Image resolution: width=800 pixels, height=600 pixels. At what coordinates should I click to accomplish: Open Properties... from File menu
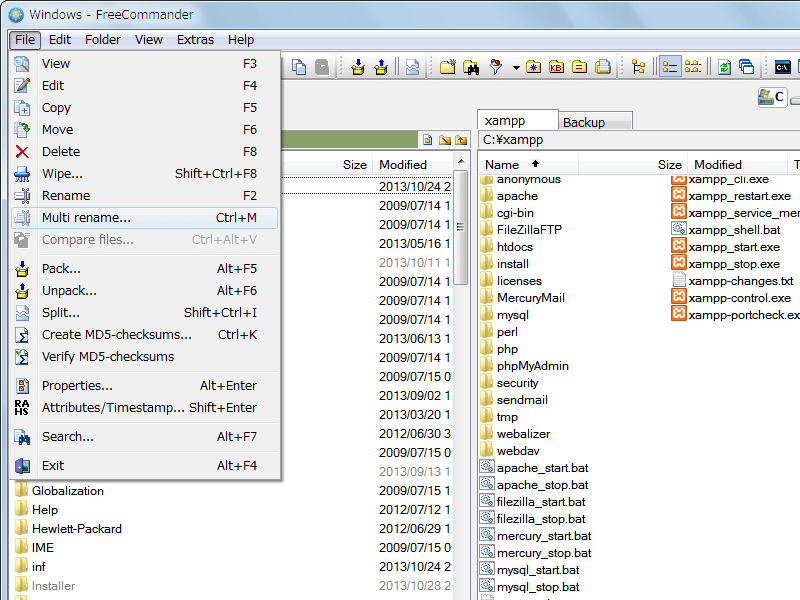145,385
